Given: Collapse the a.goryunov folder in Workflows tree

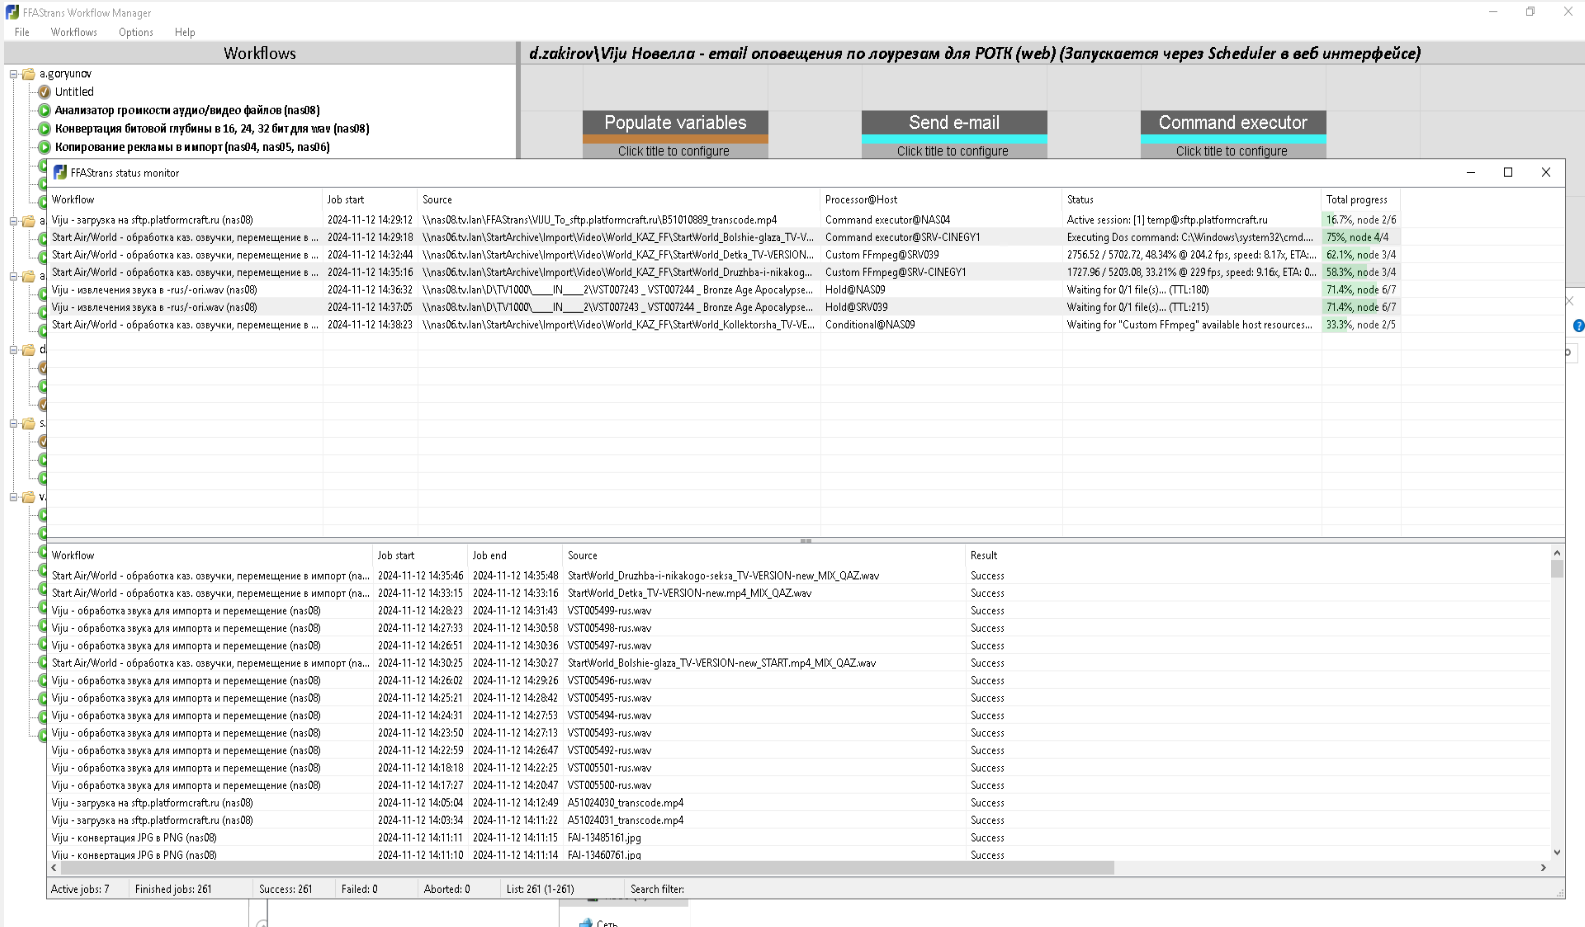Looking at the screenshot, I should (14, 74).
